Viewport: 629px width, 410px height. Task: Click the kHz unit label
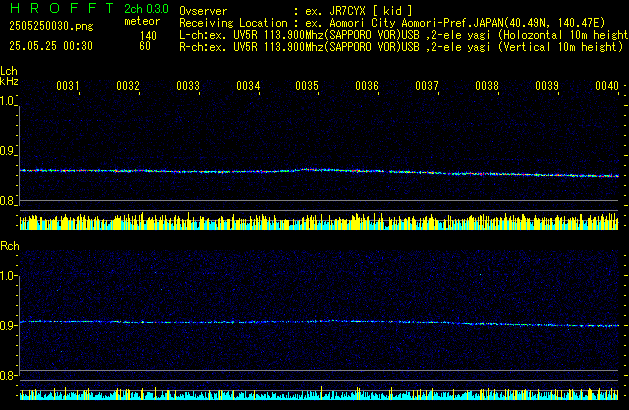point(9,81)
